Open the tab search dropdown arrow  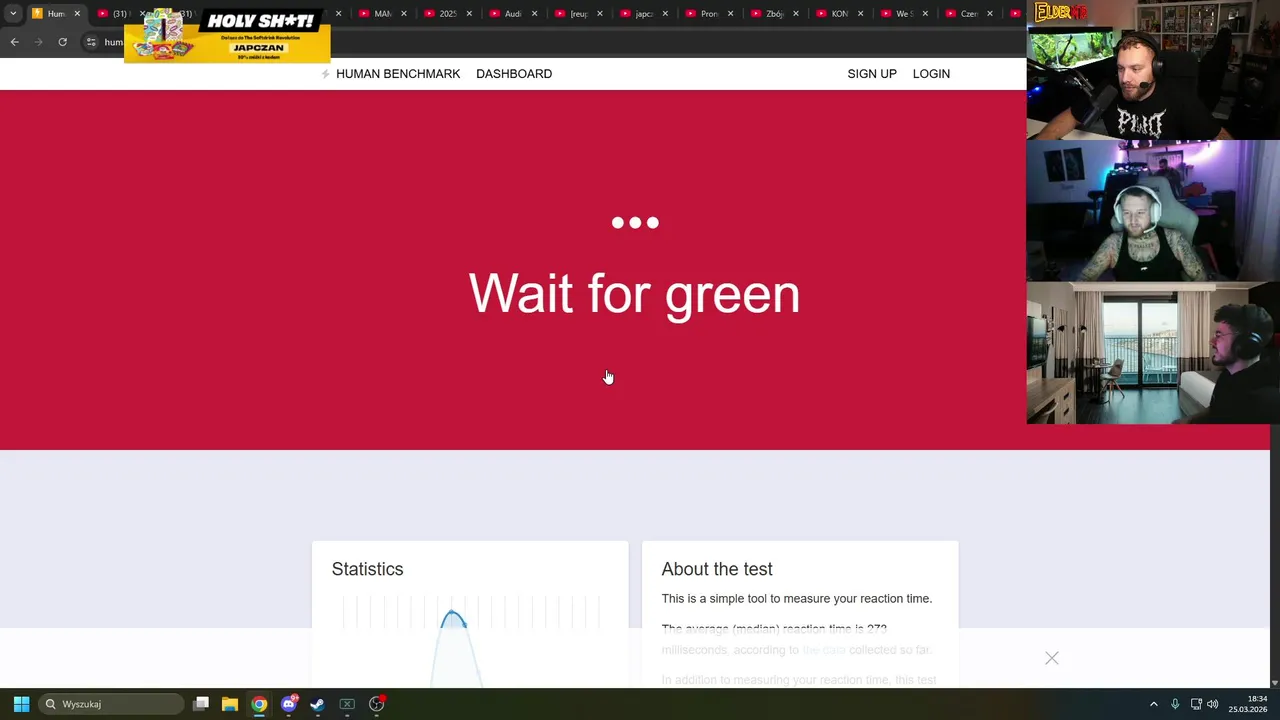point(13,14)
